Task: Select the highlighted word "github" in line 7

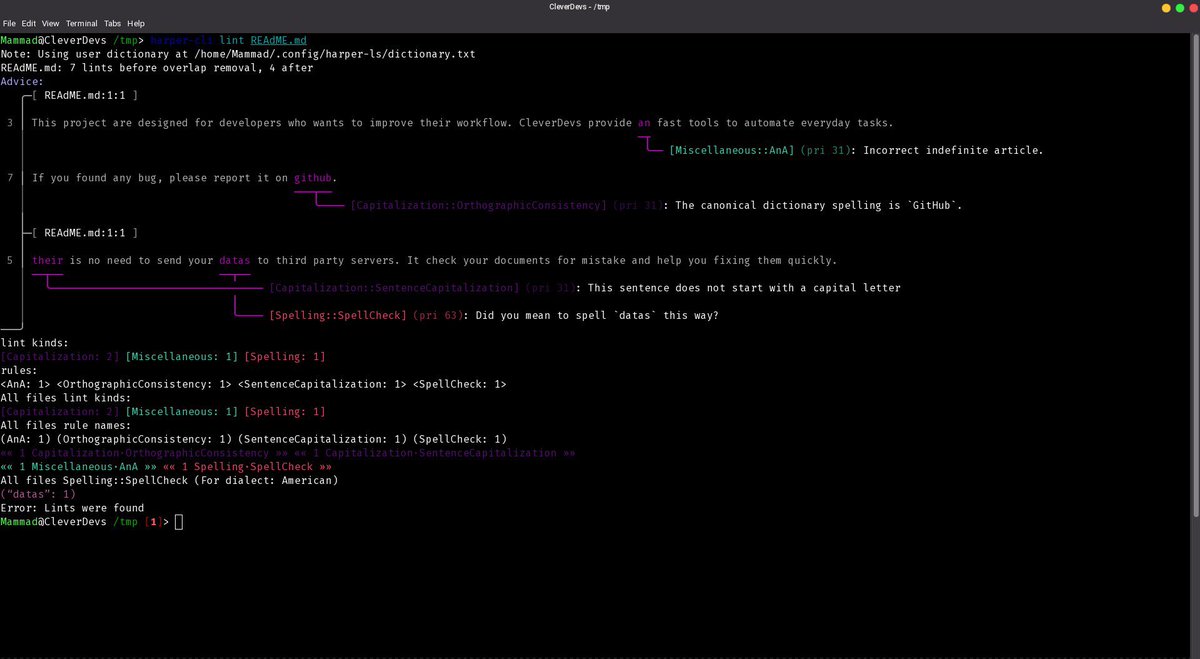Action: coord(313,178)
